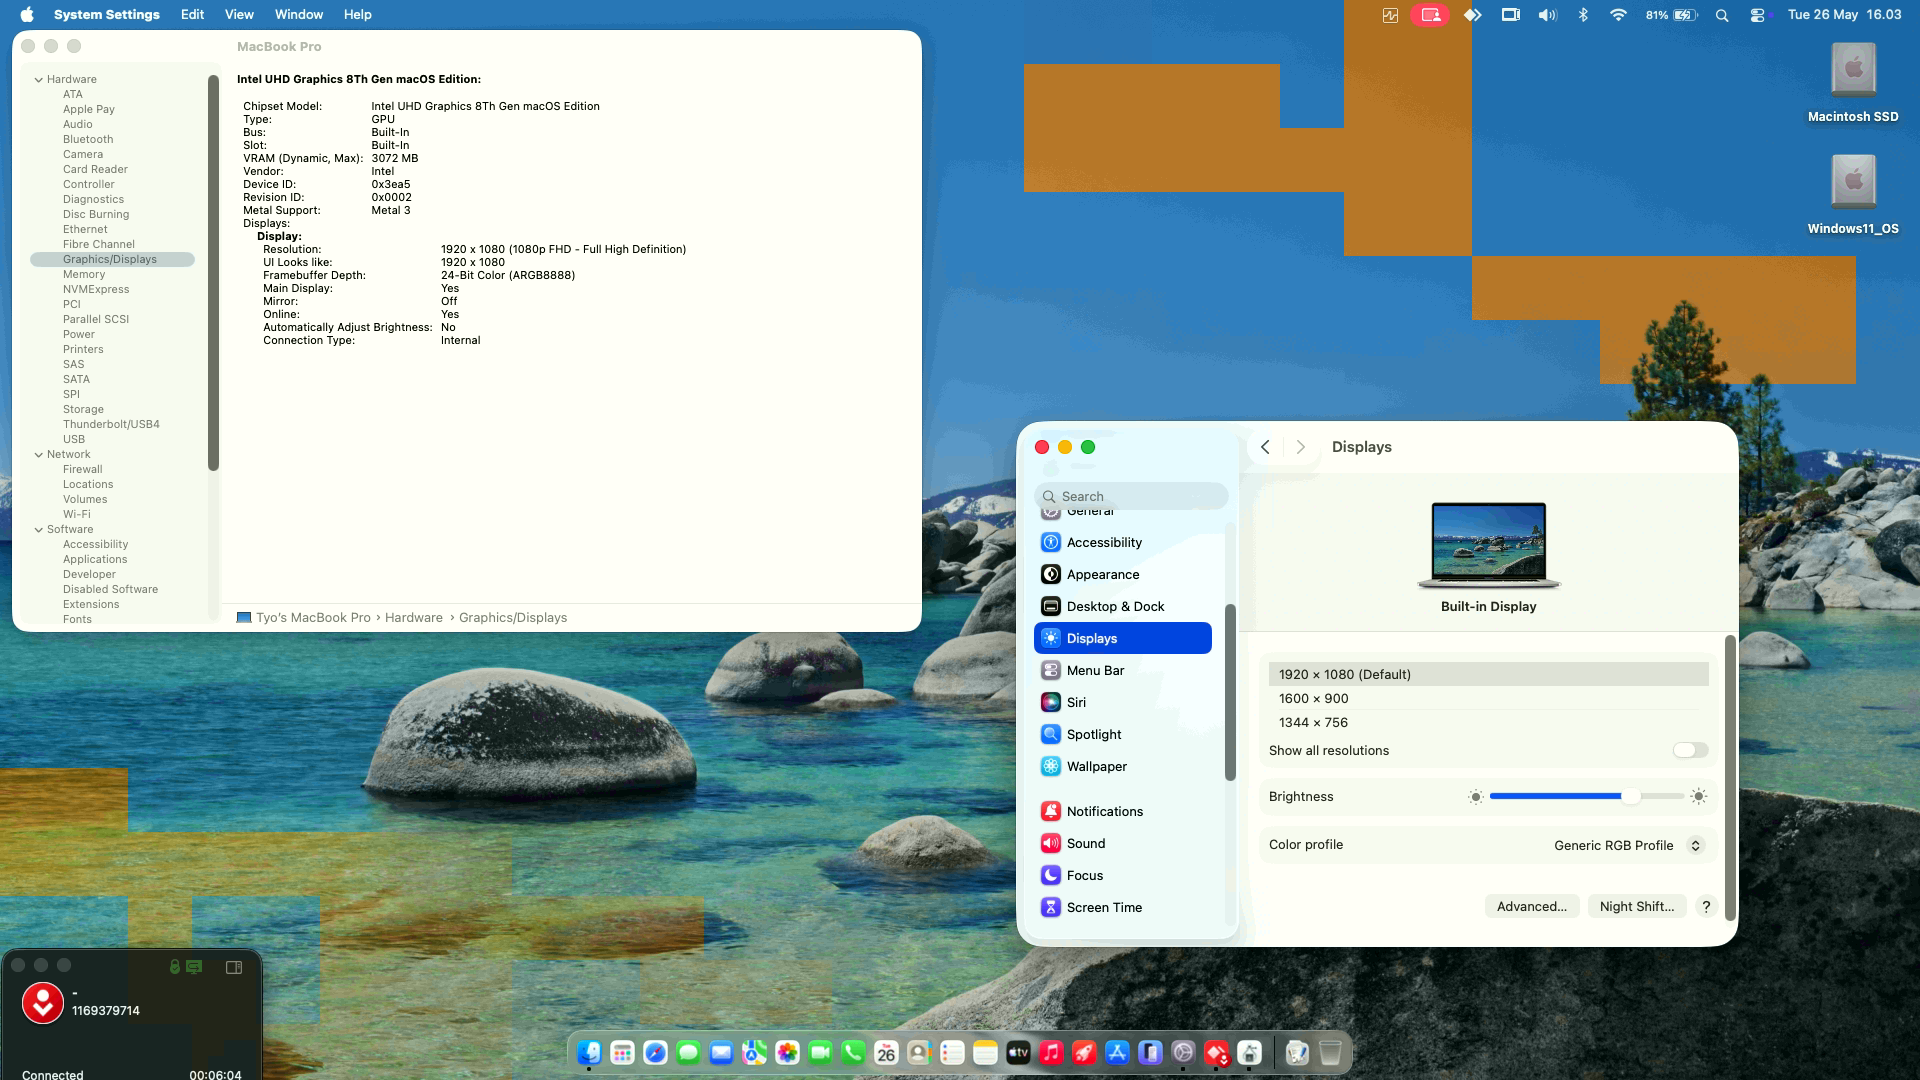
Task: Click the Advanced… button in Displays
Action: coord(1532,906)
